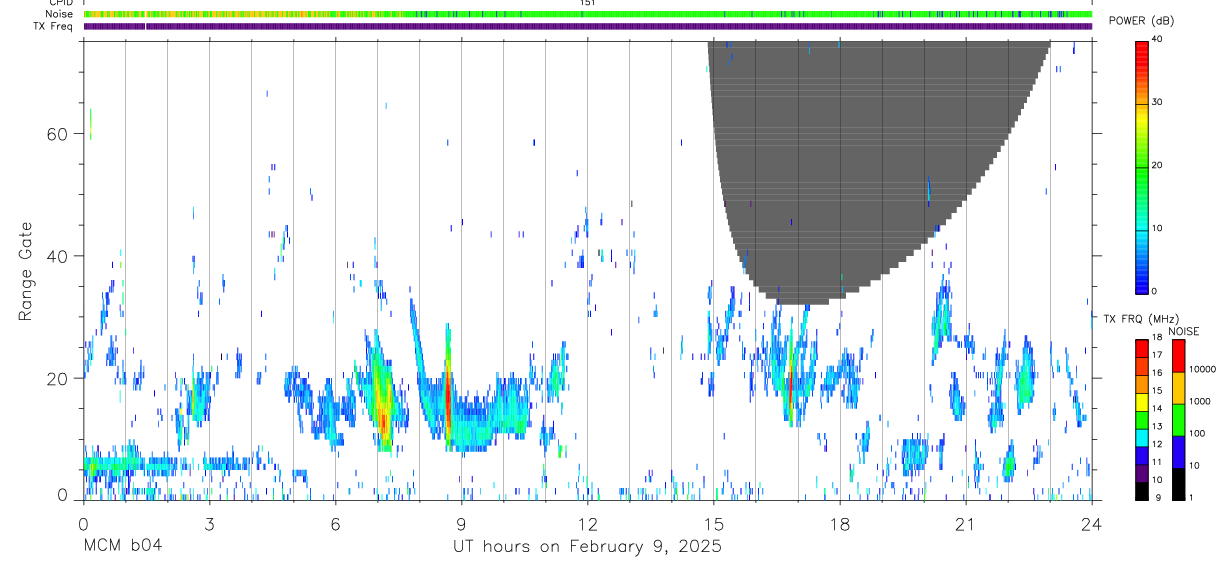Click the power colorbar gradient scale
The width and height of the screenshot is (1228, 567).
(1141, 166)
